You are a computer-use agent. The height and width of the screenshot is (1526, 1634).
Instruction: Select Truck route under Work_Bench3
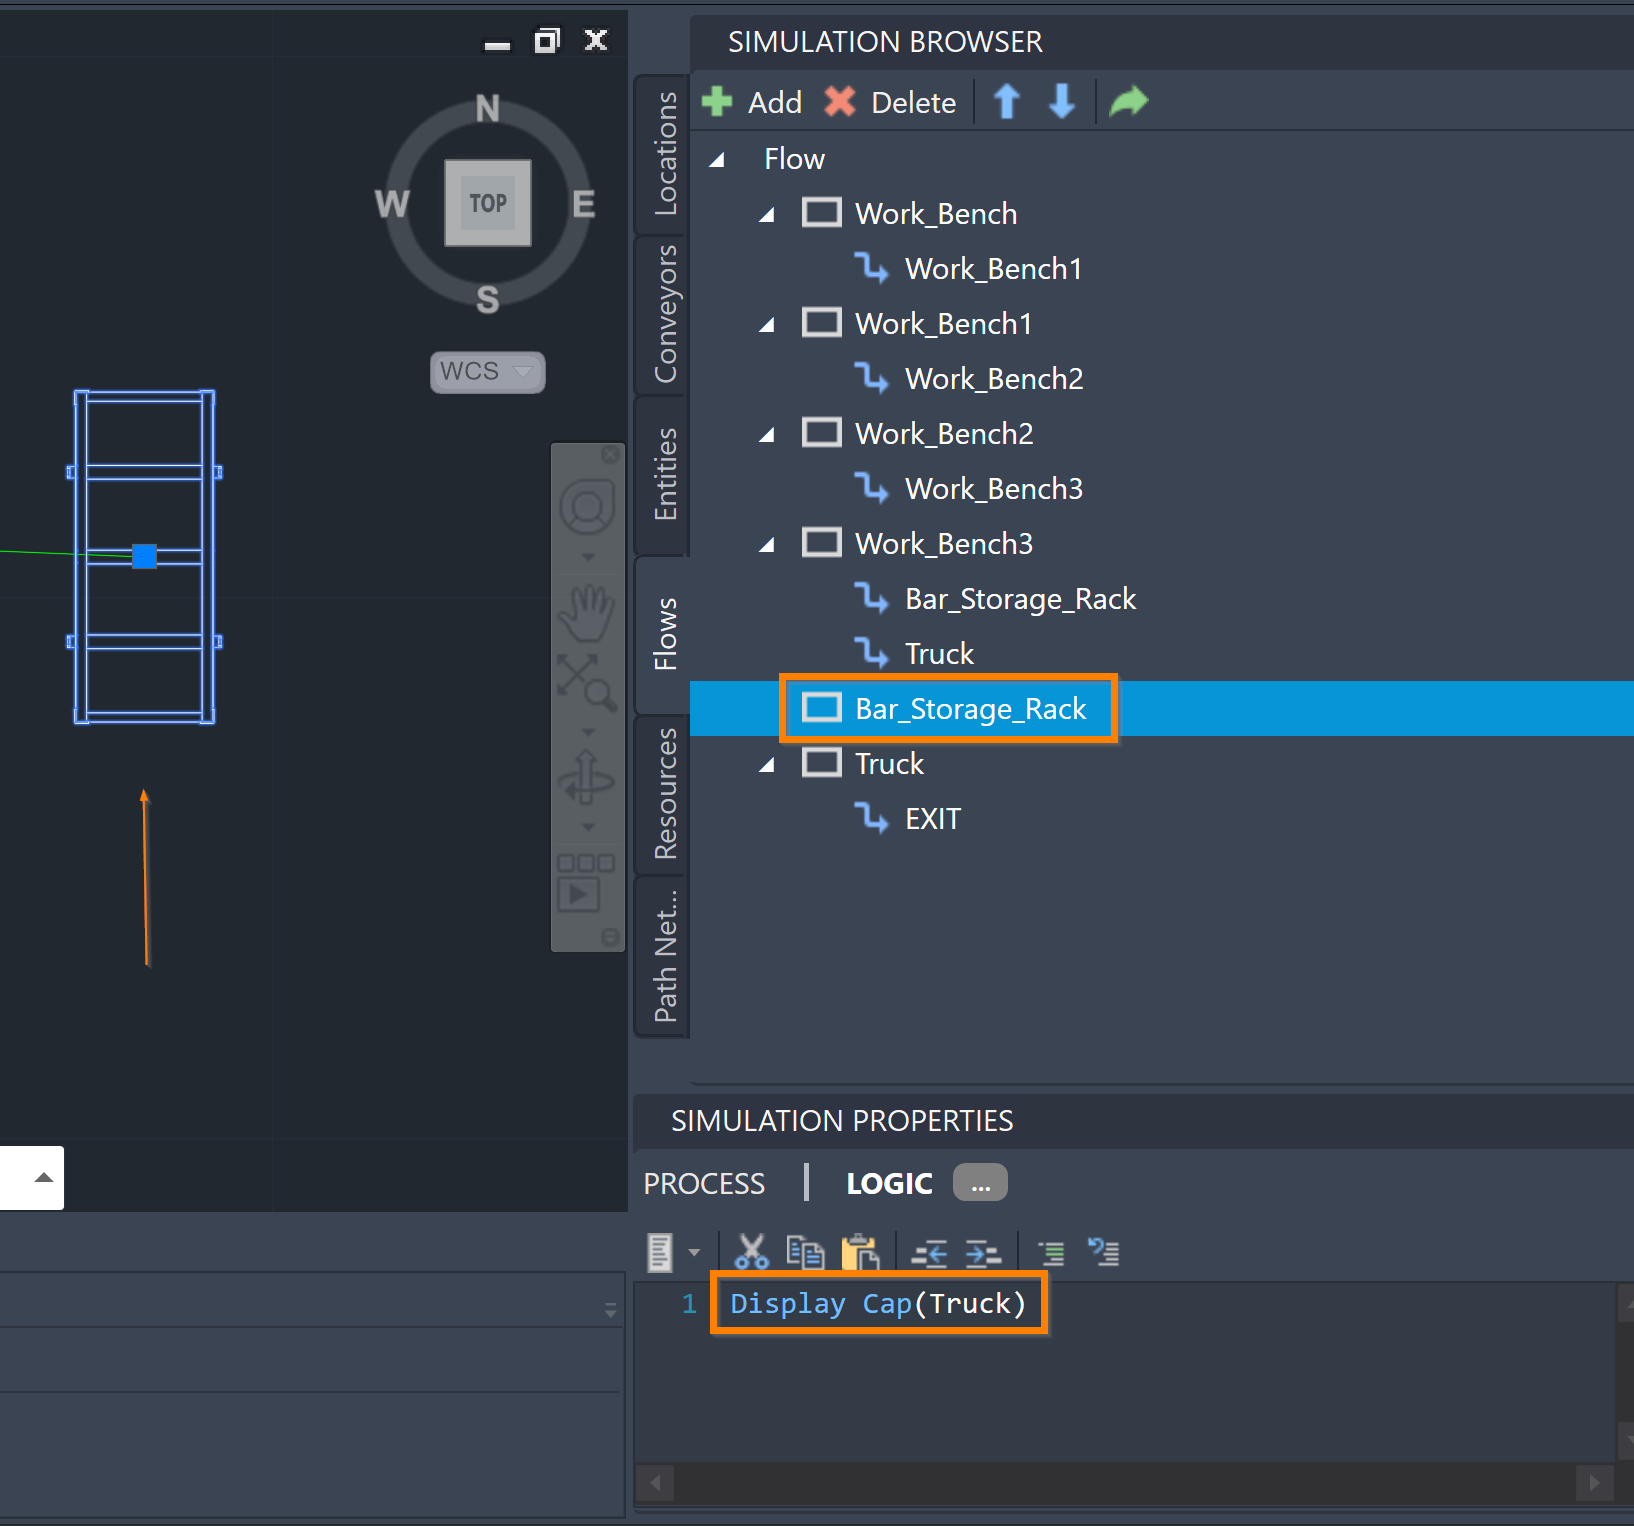point(939,654)
